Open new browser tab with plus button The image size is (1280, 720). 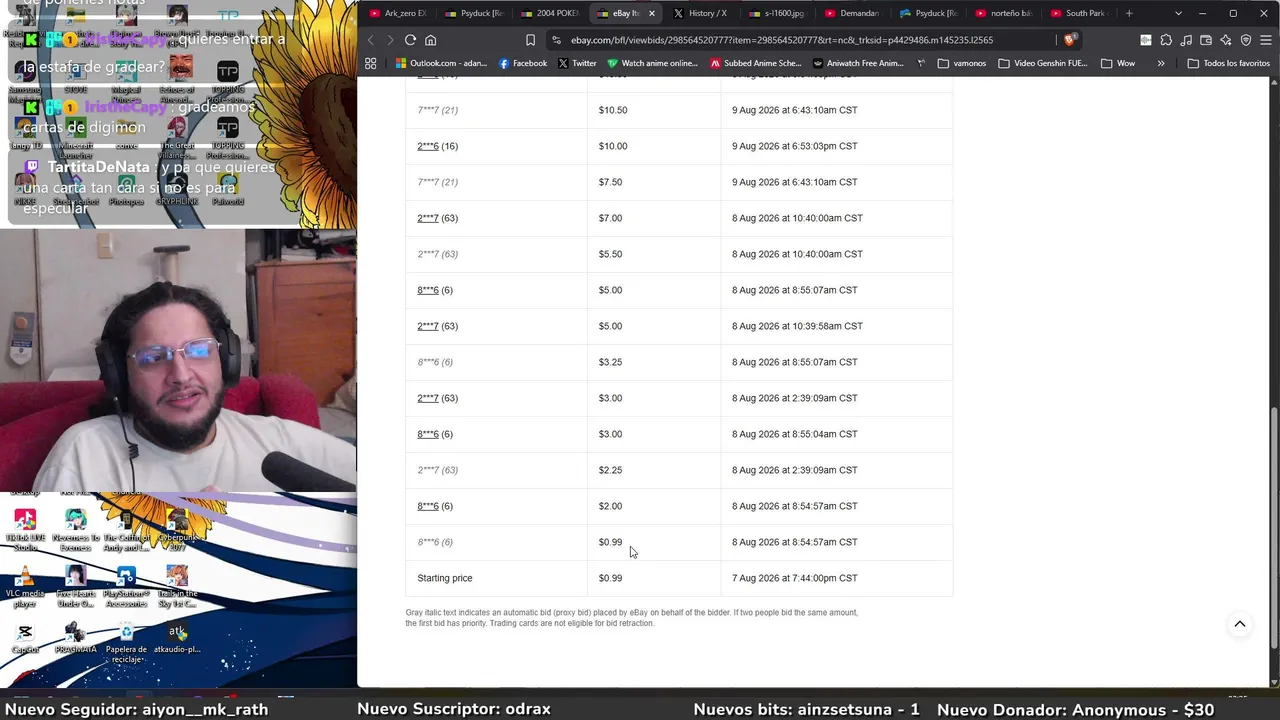pos(1129,13)
